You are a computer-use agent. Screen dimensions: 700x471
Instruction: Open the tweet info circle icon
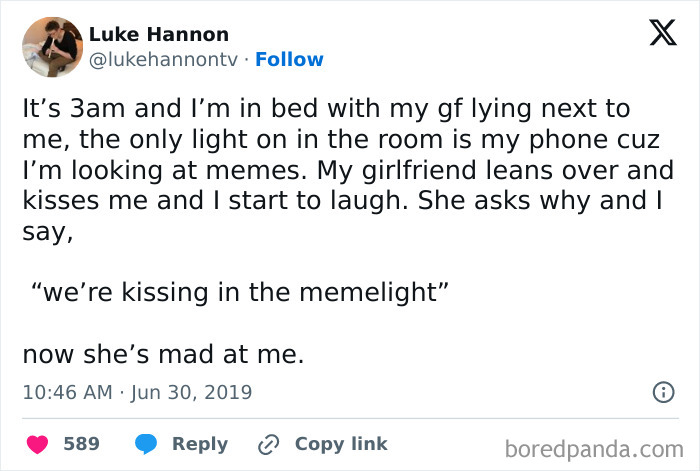click(662, 393)
